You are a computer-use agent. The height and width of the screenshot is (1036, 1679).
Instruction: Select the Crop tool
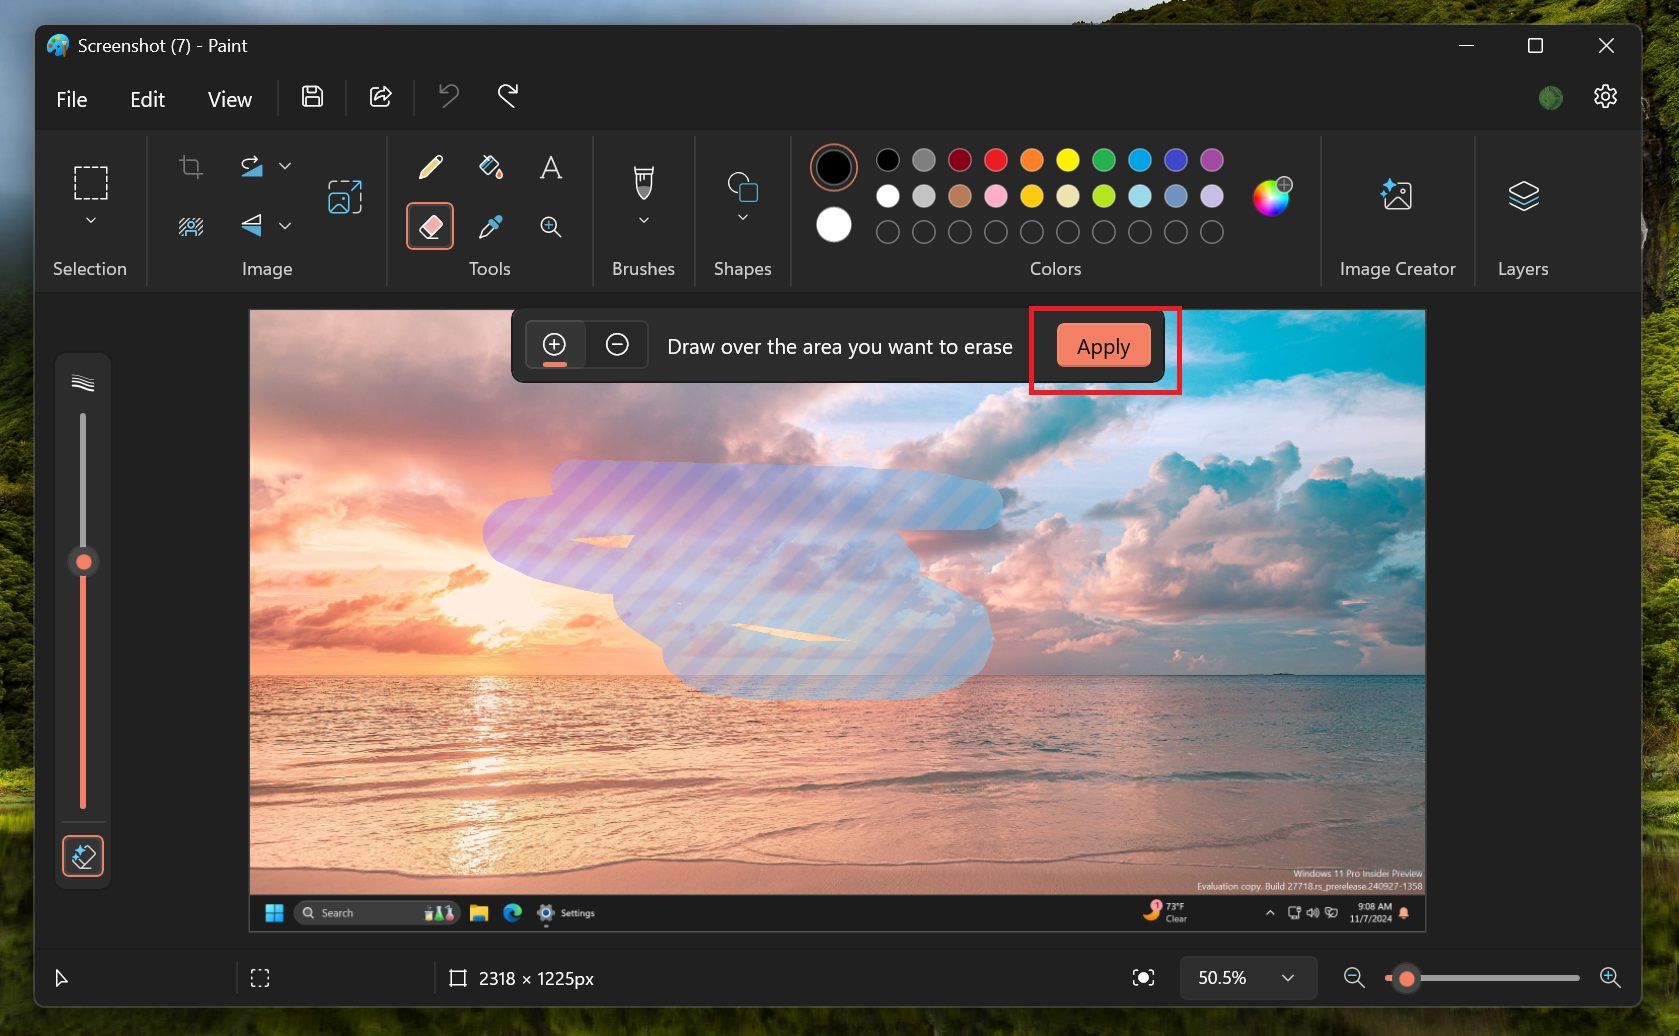190,167
